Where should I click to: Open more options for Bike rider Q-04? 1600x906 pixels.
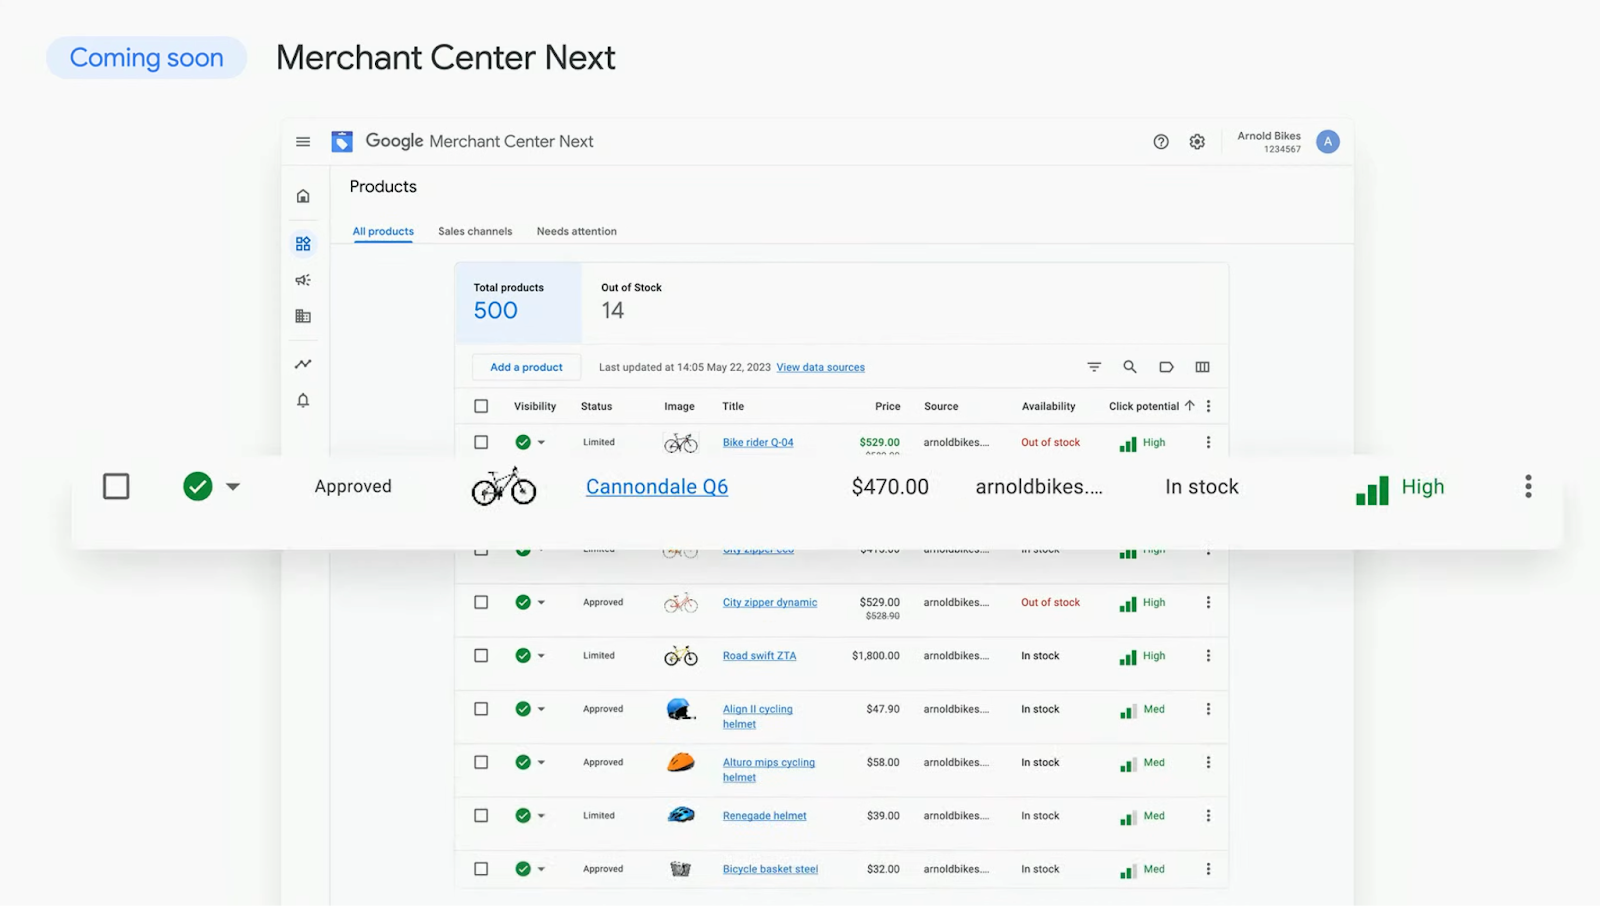coord(1208,442)
